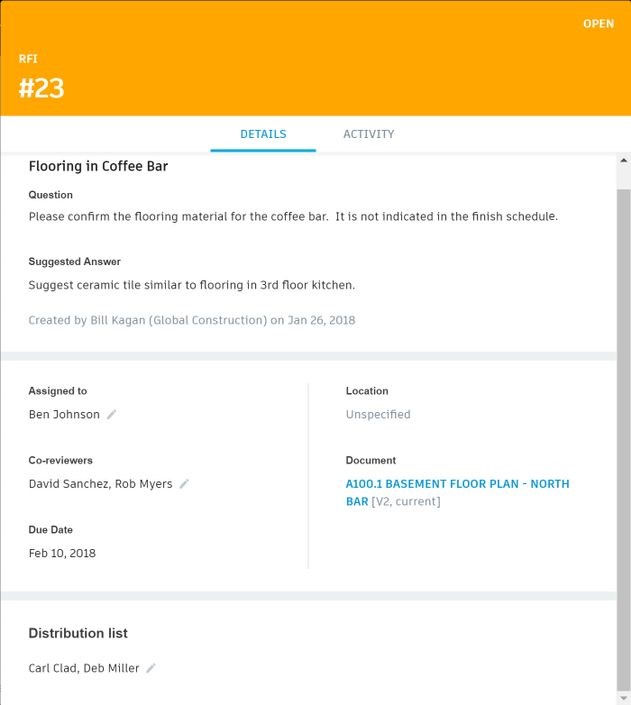Edit the Assigned to Ben Johnson pencil icon
This screenshot has height=705, width=631.
(112, 414)
